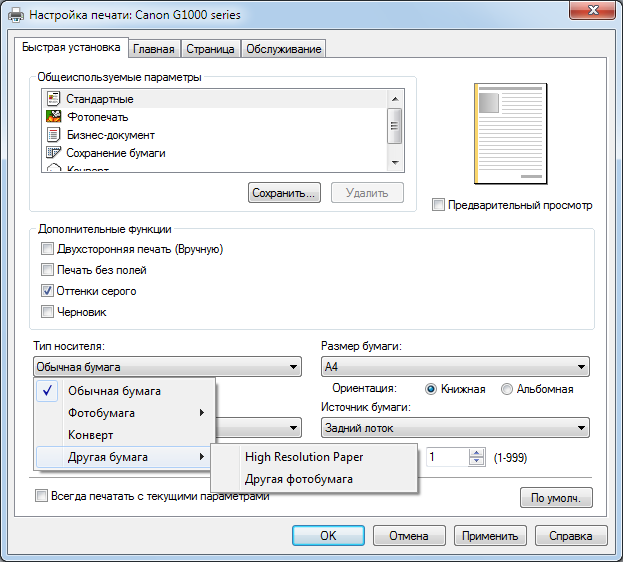Click scroll up arrow in presets list
This screenshot has width=623, height=562.
coord(395,99)
